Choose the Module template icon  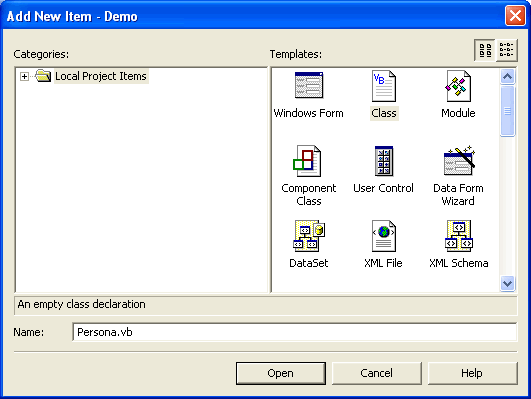(x=458, y=86)
